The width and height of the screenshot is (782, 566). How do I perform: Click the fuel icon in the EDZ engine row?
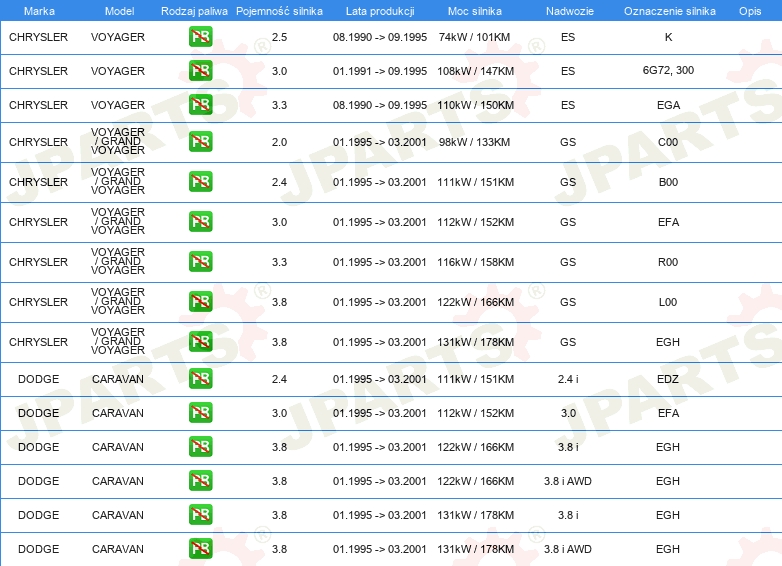pos(200,379)
